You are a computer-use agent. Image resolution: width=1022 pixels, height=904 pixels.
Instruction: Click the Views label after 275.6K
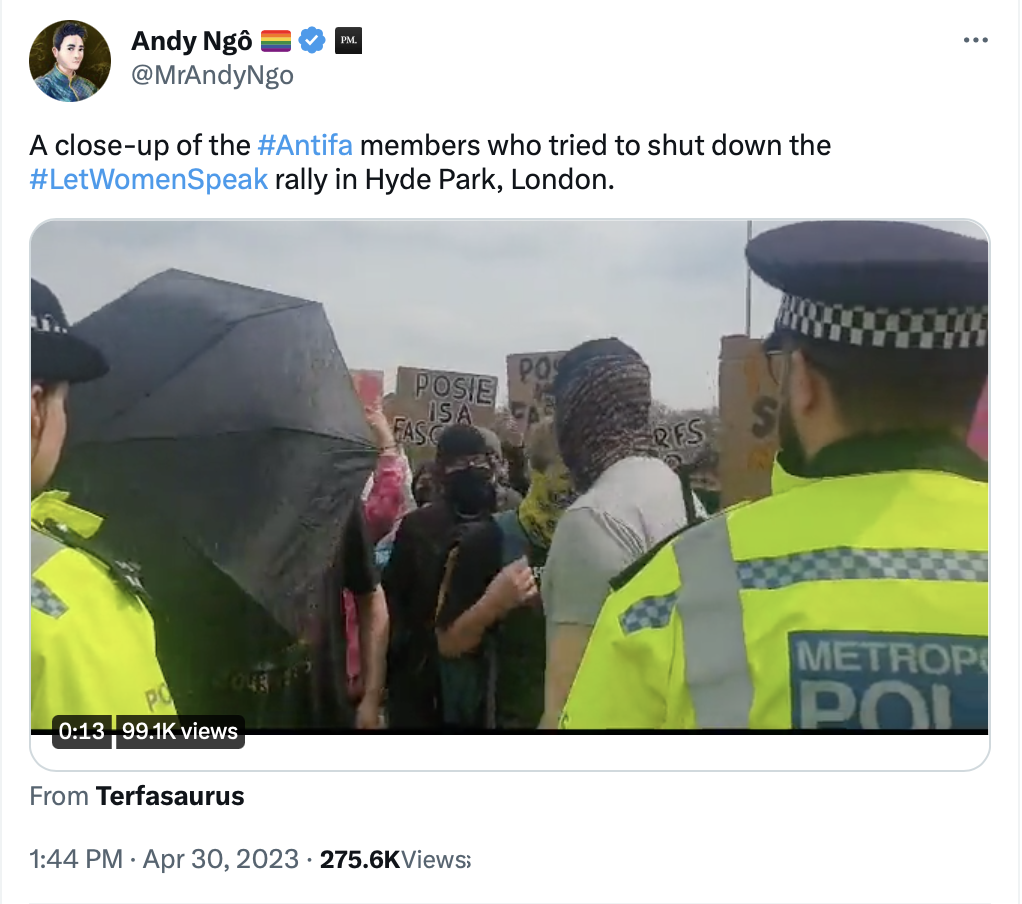pyautogui.click(x=435, y=860)
